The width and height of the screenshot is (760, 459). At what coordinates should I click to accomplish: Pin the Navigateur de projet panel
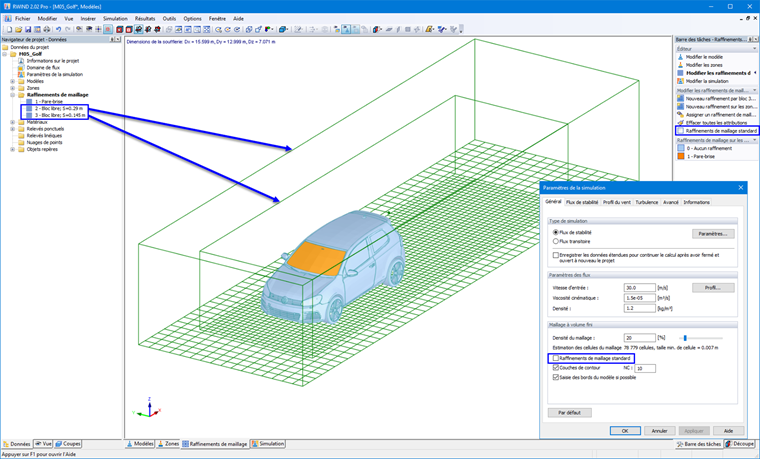click(x=112, y=39)
